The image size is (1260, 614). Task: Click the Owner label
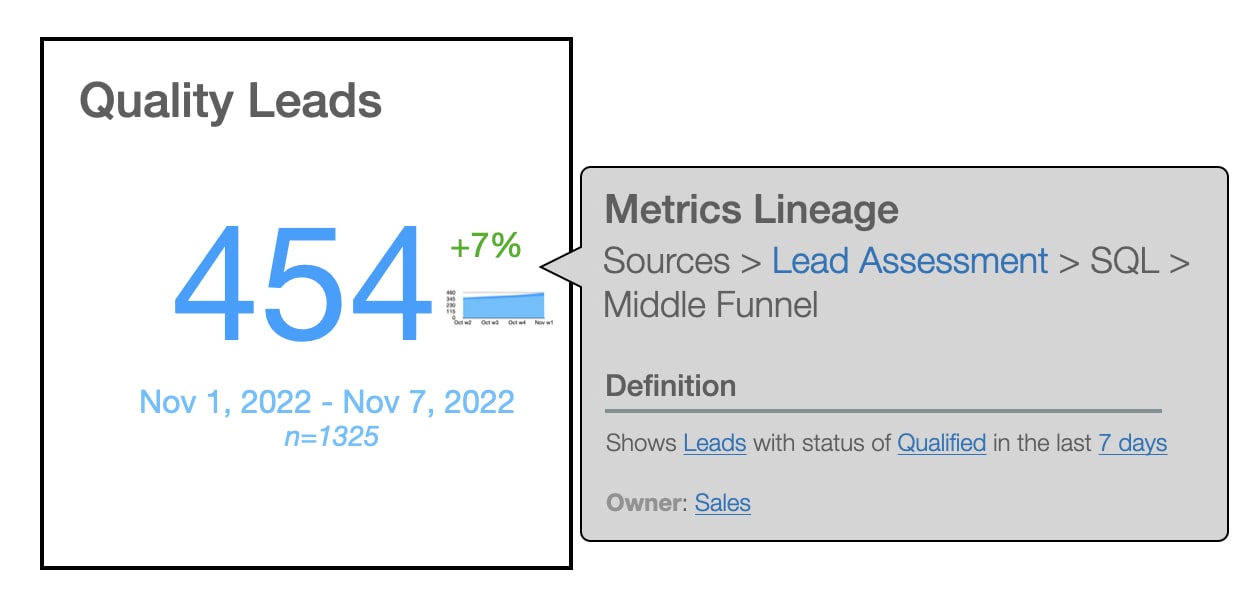[642, 502]
